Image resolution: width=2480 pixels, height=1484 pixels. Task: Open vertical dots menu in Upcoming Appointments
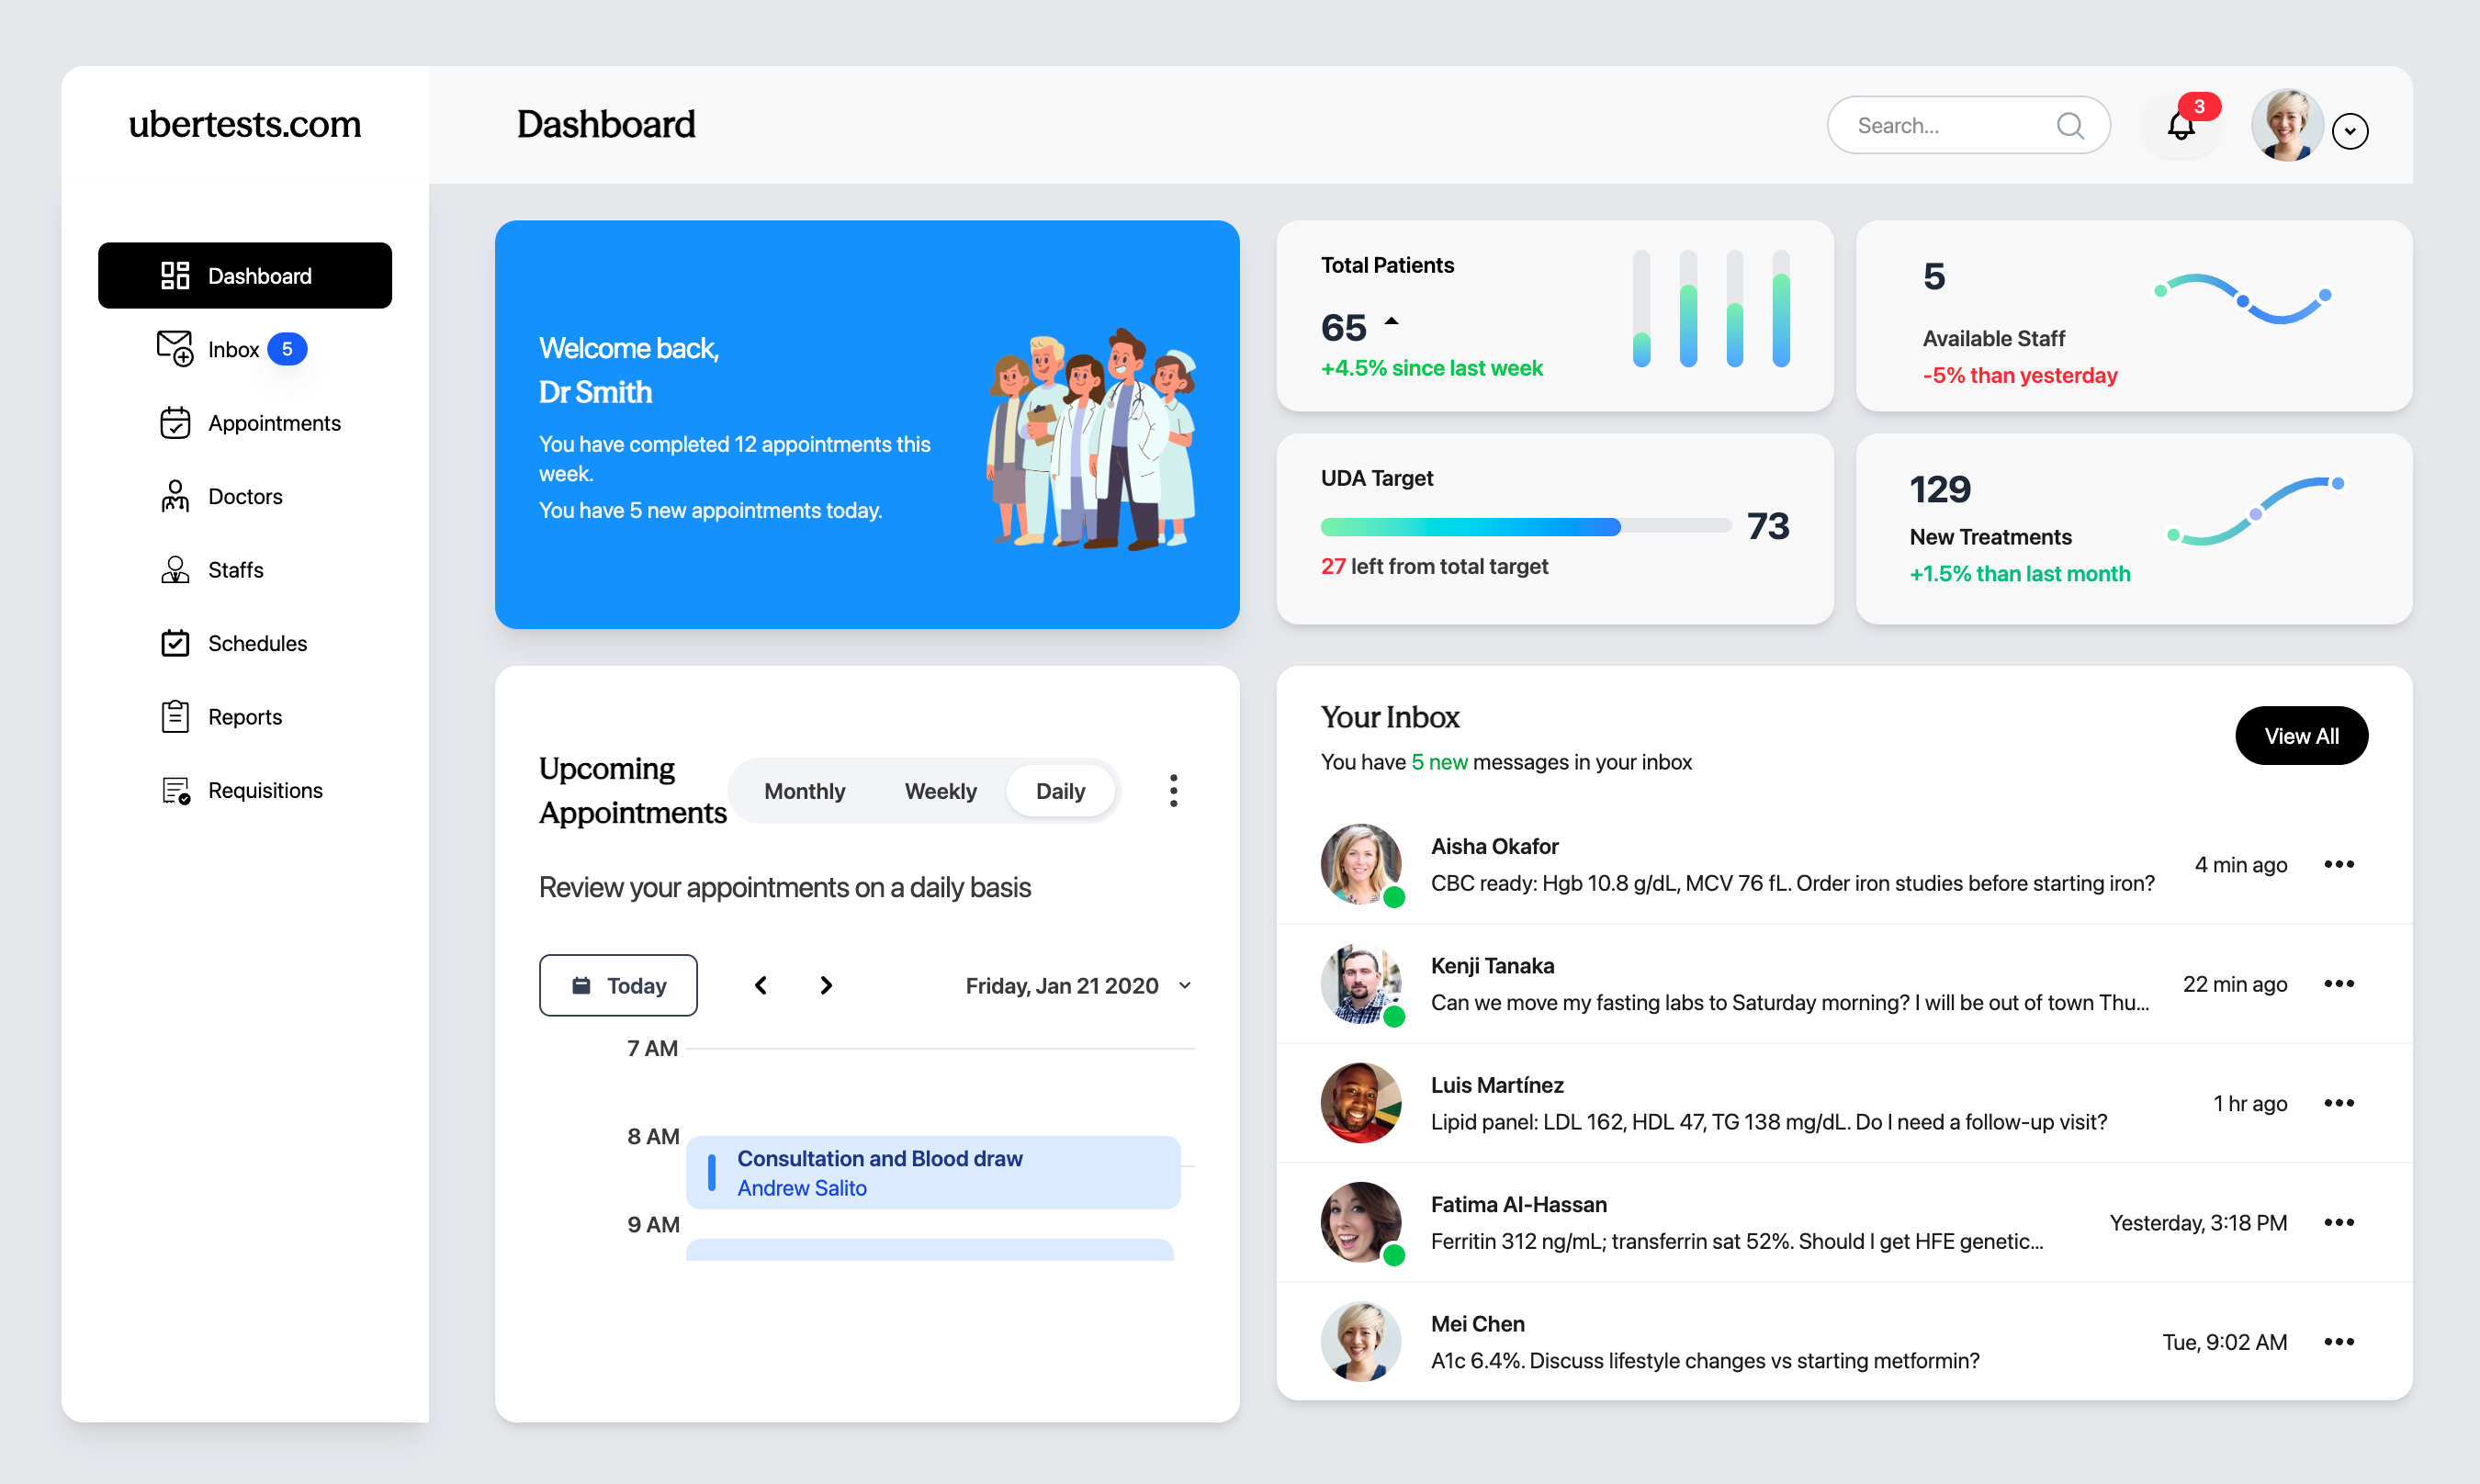(x=1173, y=790)
